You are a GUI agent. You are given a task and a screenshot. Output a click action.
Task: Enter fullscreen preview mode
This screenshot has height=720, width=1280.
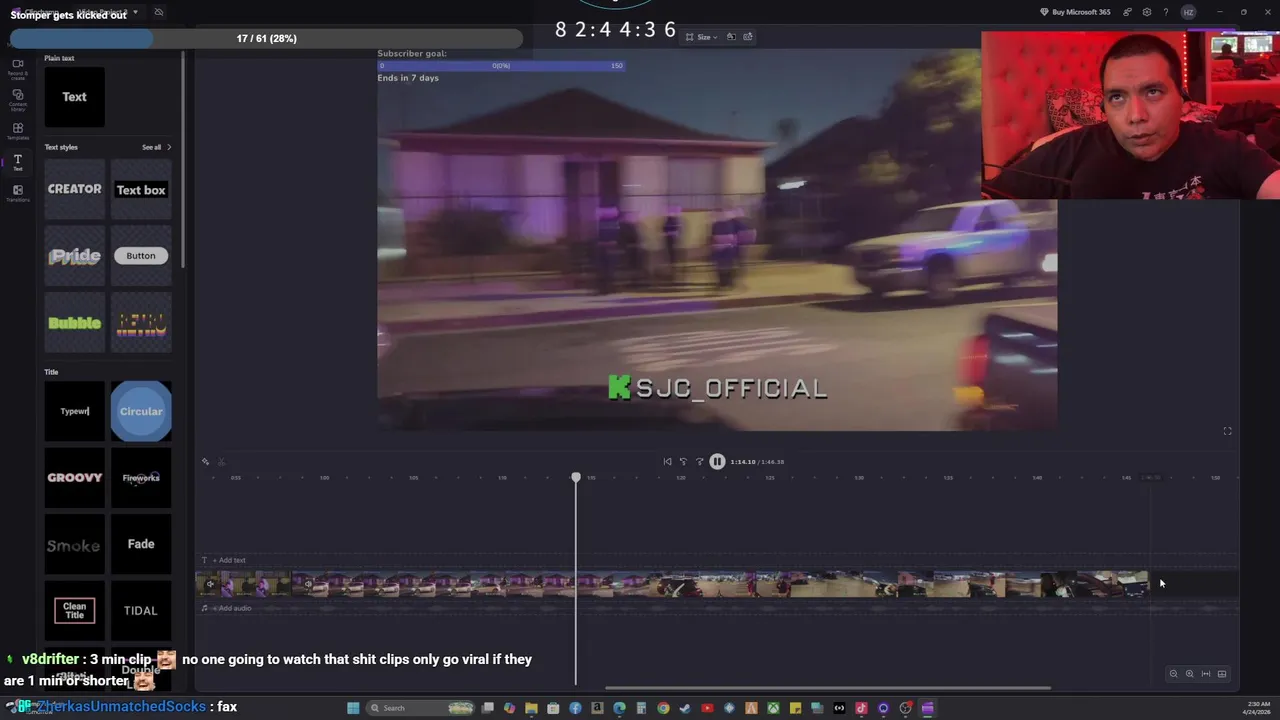pos(1227,431)
